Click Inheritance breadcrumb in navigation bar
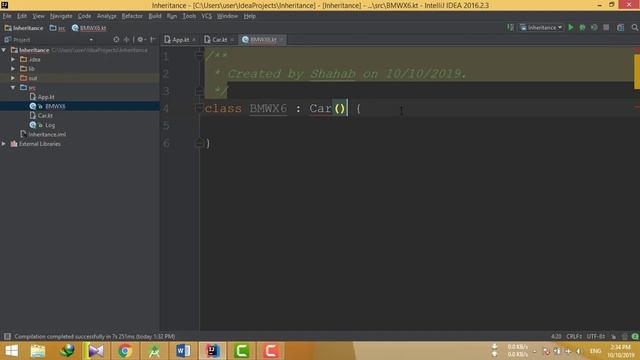Viewport: 640px width, 360px height. point(24,28)
